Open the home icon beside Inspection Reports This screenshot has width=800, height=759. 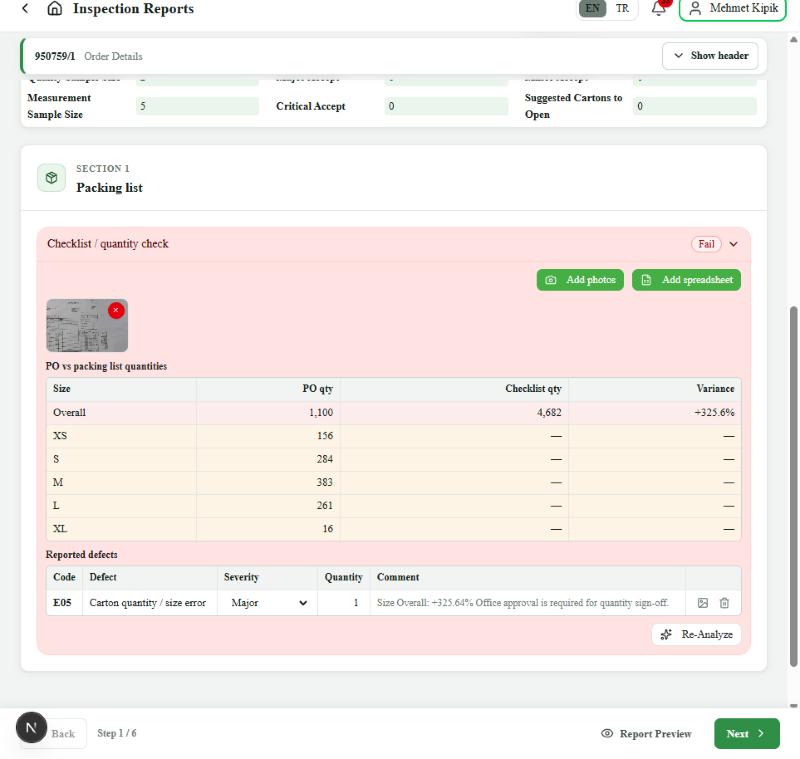pyautogui.click(x=55, y=8)
